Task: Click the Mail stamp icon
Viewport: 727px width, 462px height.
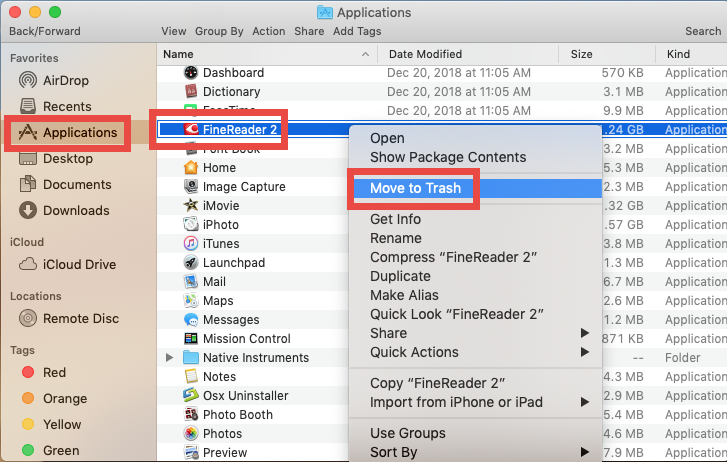Action: [x=191, y=282]
